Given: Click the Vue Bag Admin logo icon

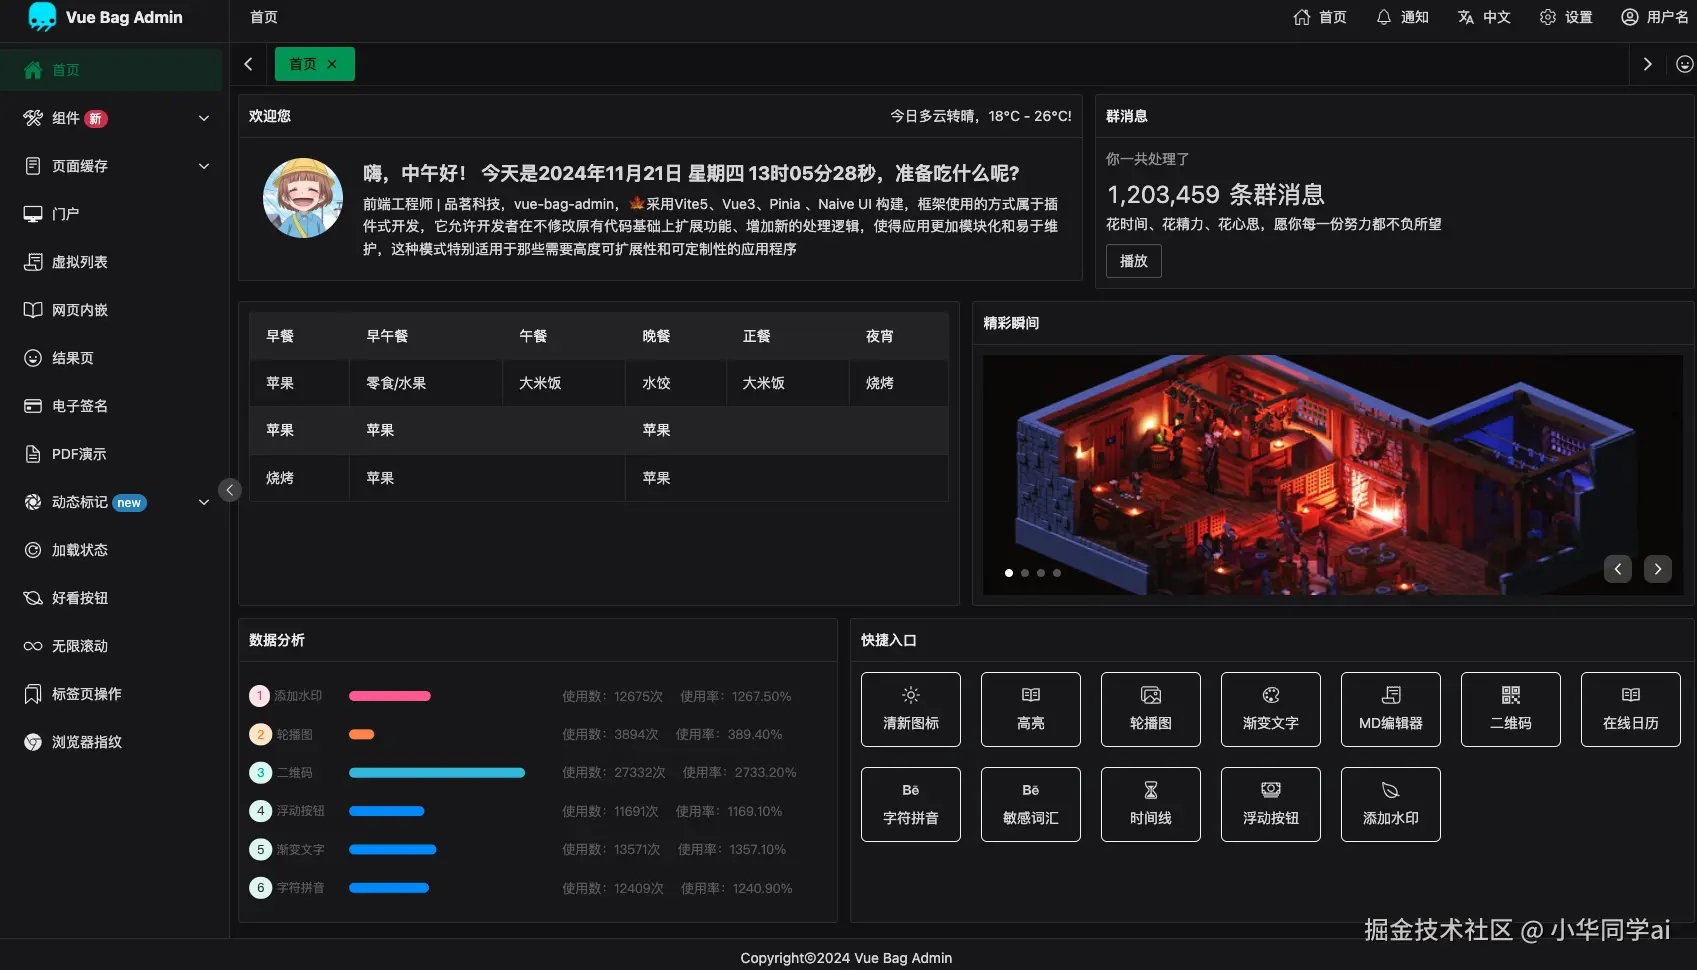Looking at the screenshot, I should [42, 17].
